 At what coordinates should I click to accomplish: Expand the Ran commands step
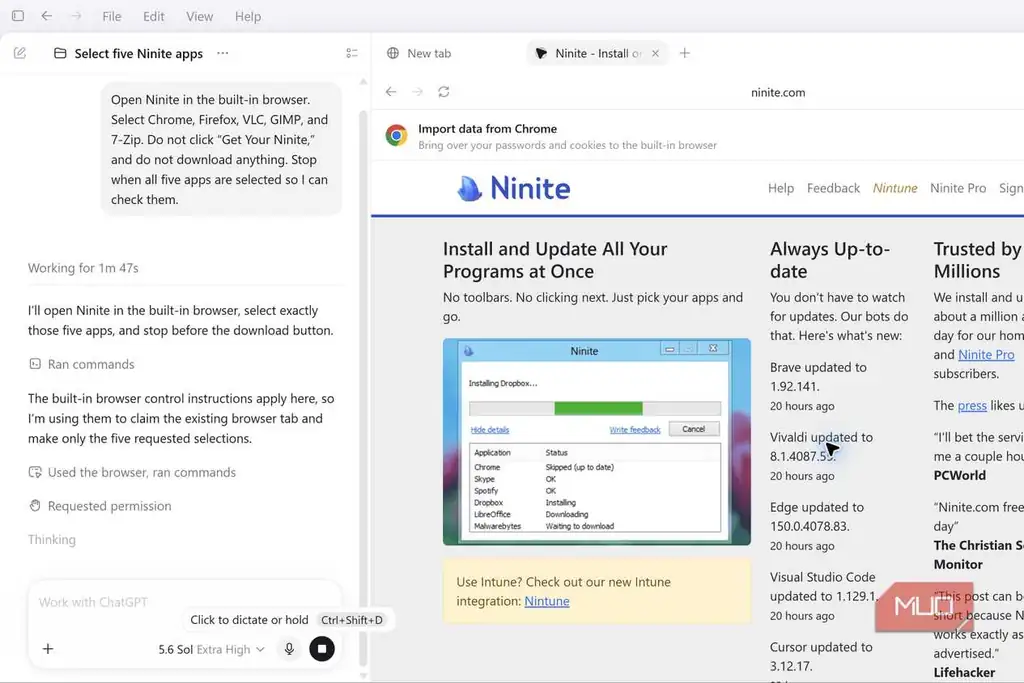[82, 364]
